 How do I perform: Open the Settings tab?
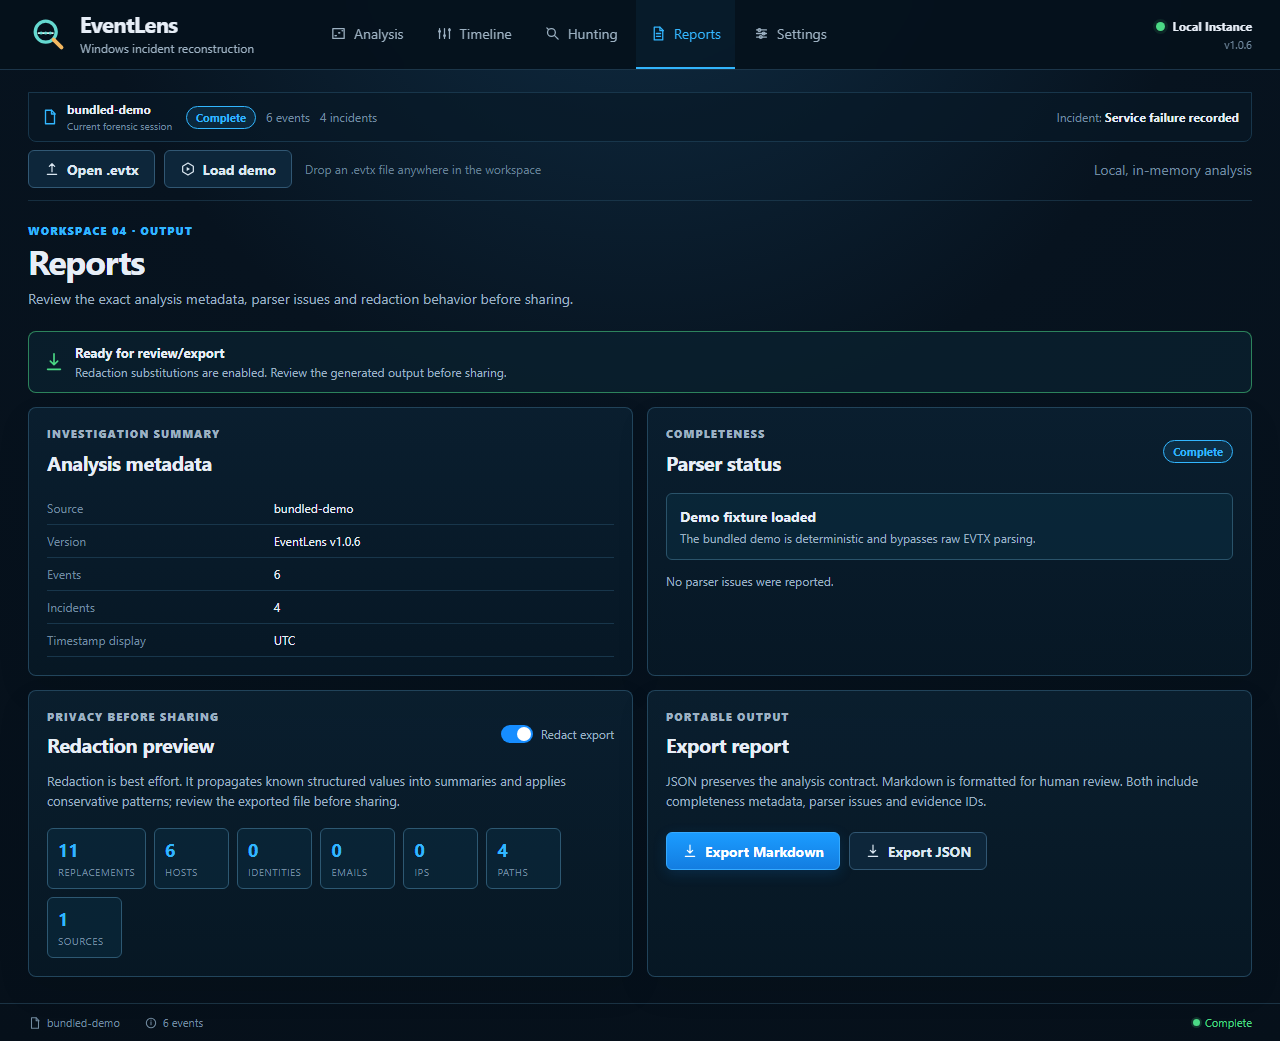[x=791, y=34]
